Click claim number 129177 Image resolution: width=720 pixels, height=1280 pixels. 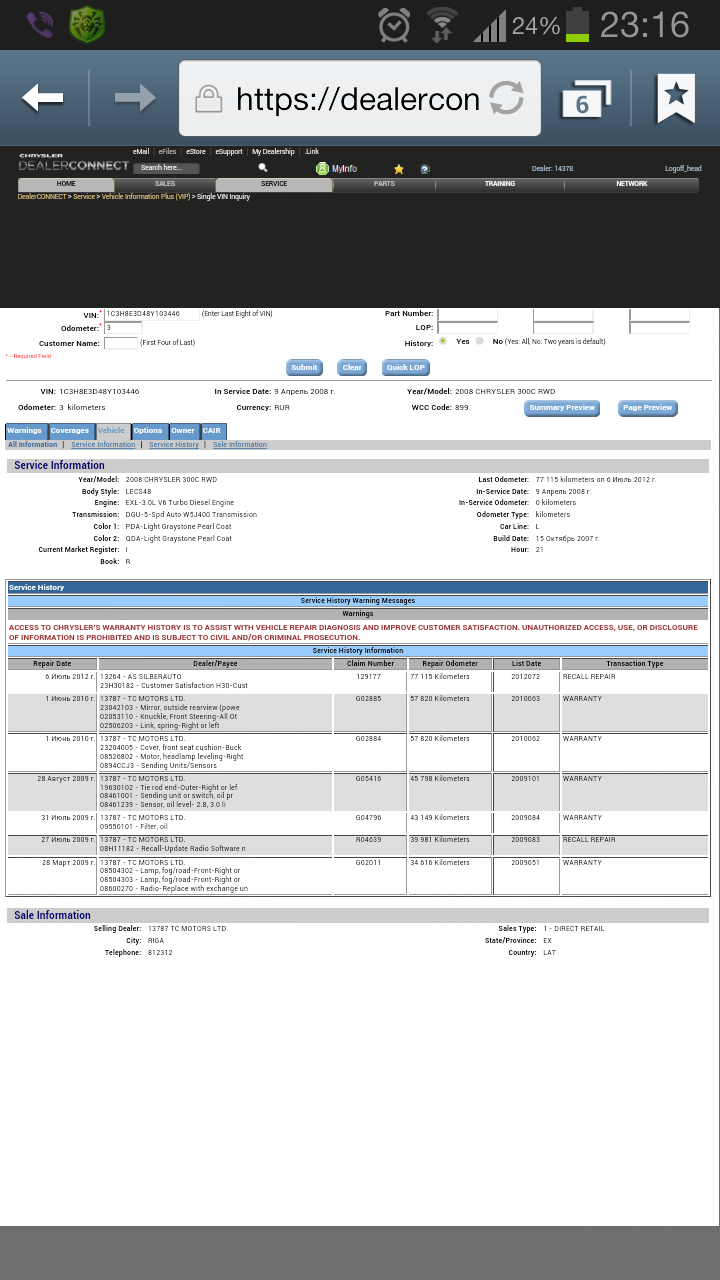369,677
